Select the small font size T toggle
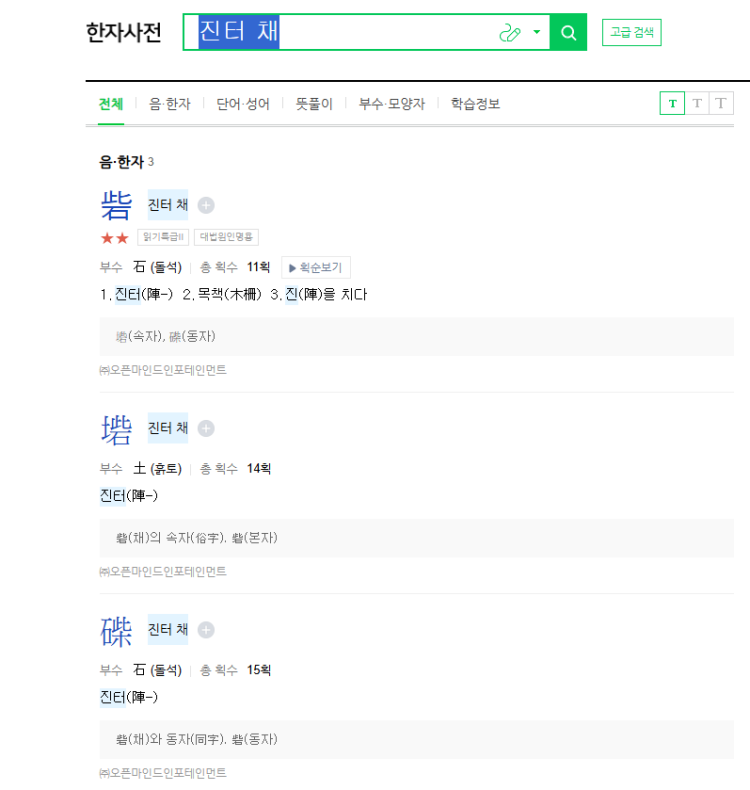Screen dimensions: 750x790 tap(672, 103)
